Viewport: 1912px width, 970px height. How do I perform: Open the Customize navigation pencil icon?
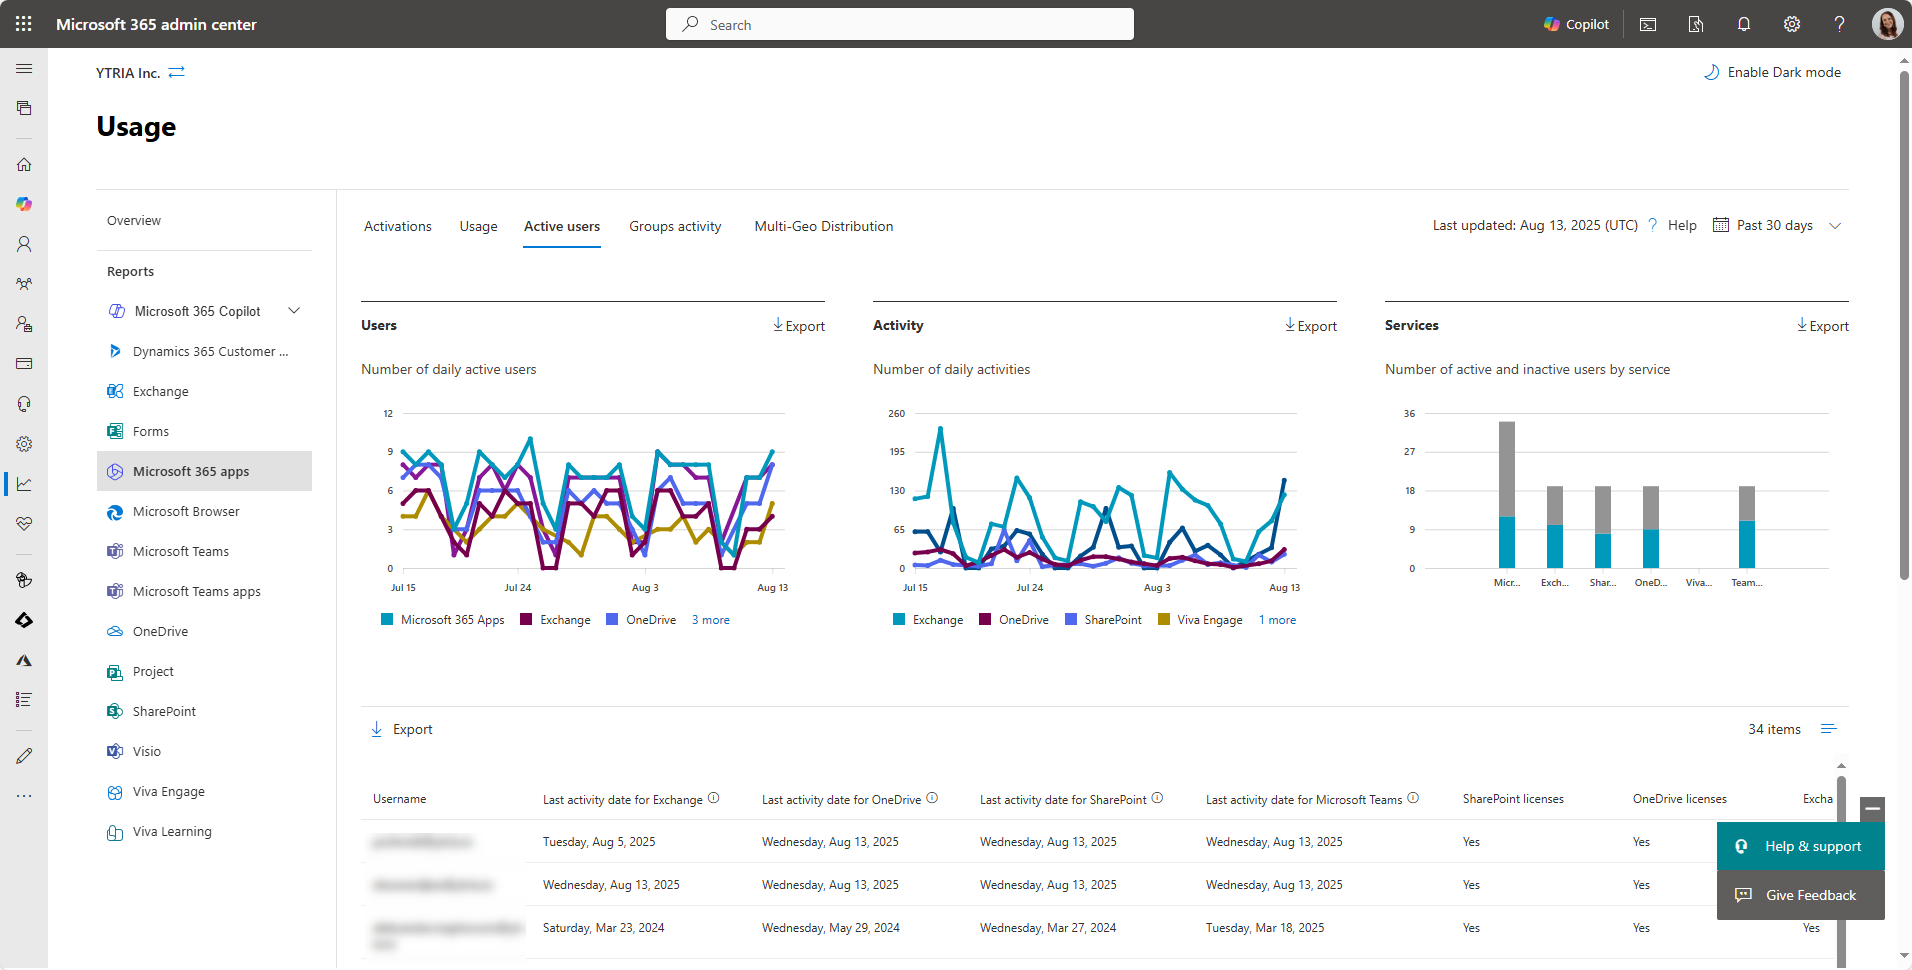pos(24,756)
